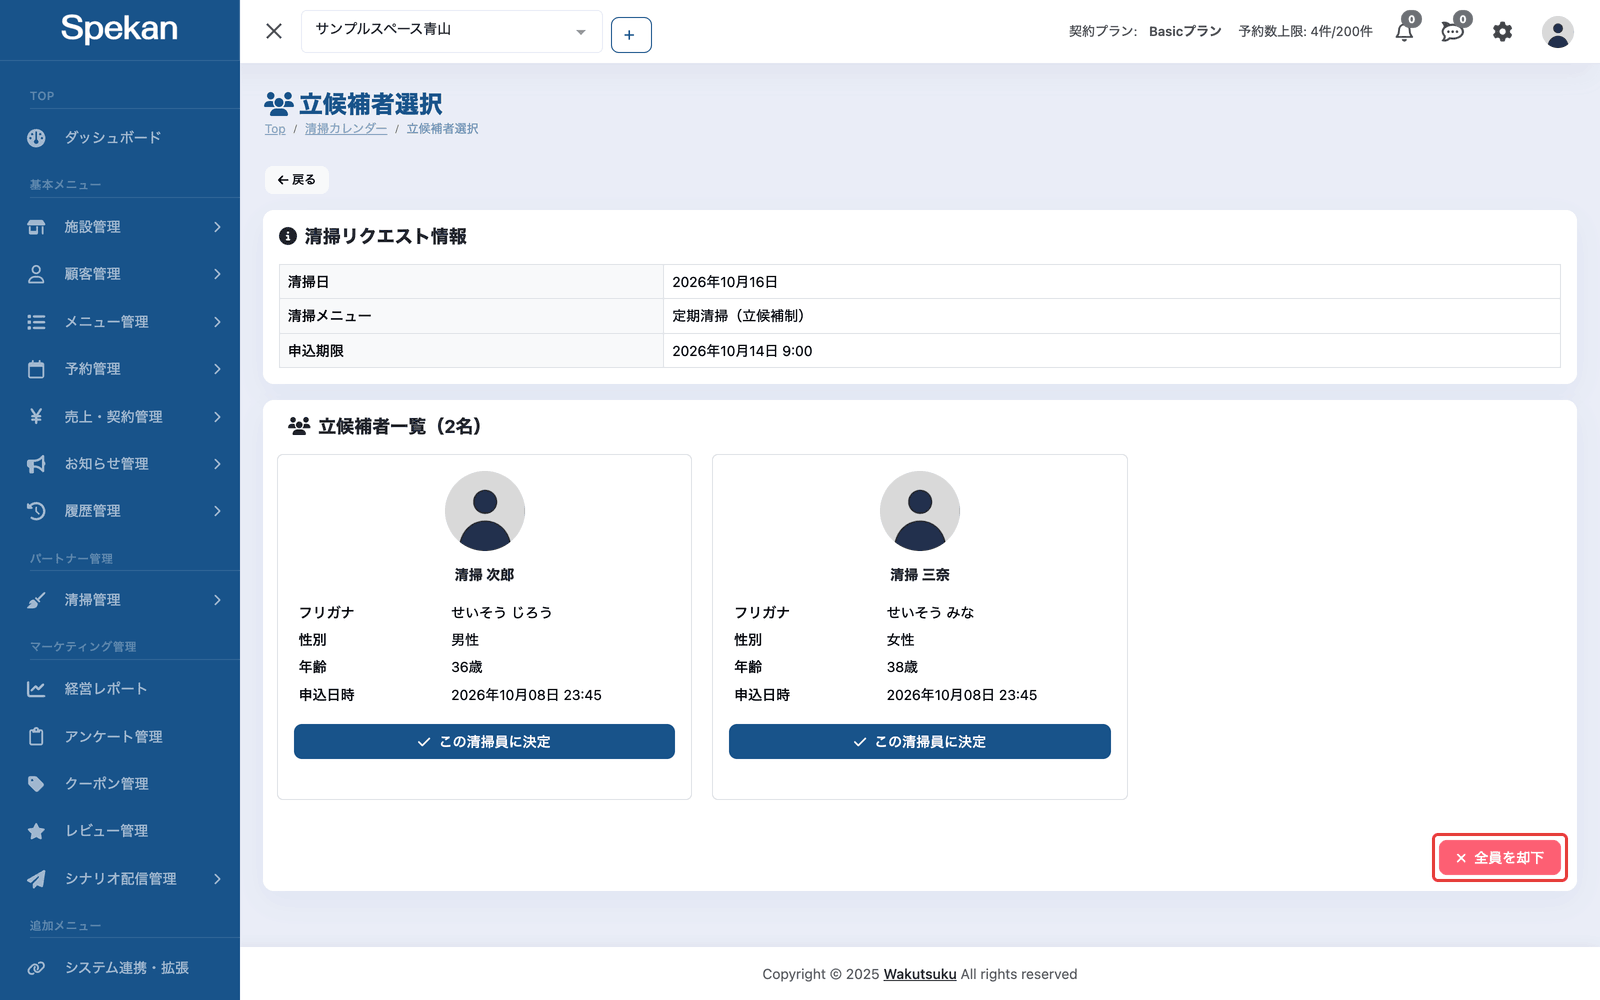This screenshot has width=1600, height=1000.
Task: Click the ダッシュボード icon in sidebar
Action: coord(36,138)
